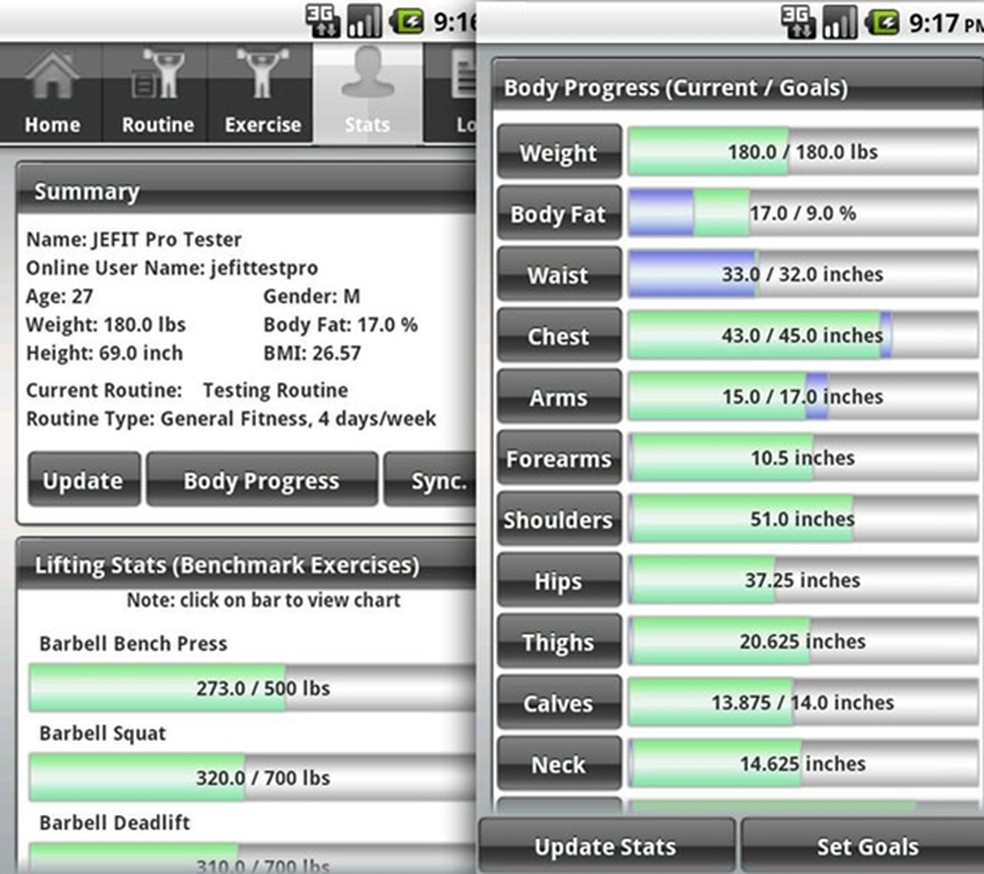Click the 33.0 / 32.0 inches waist bar
984x874 pixels.
pos(803,274)
